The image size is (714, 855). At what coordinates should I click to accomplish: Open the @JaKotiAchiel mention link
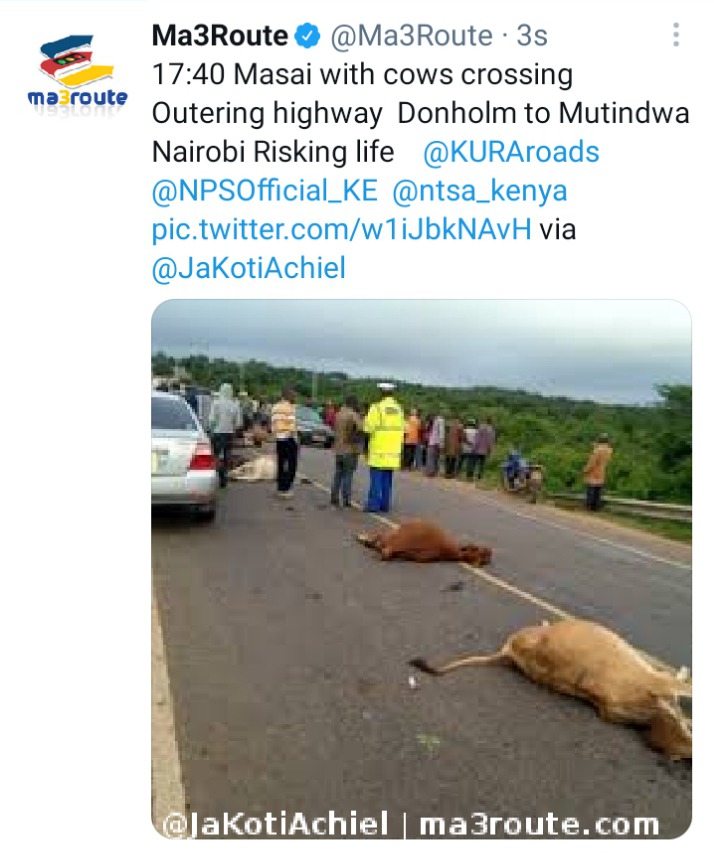coord(249,268)
